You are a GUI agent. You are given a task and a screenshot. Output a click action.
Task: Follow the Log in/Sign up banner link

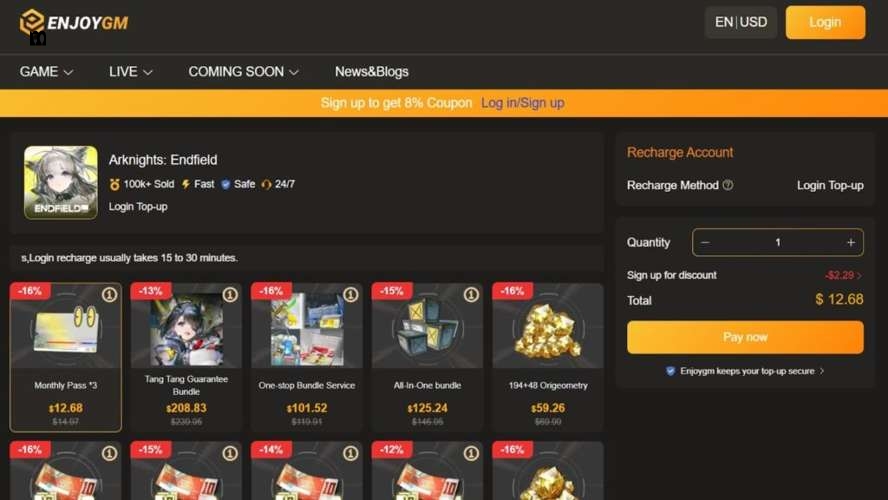pyautogui.click(x=523, y=103)
